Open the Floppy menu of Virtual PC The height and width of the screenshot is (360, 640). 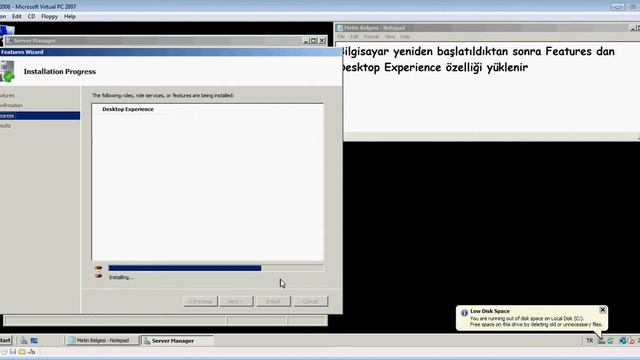[49, 16]
